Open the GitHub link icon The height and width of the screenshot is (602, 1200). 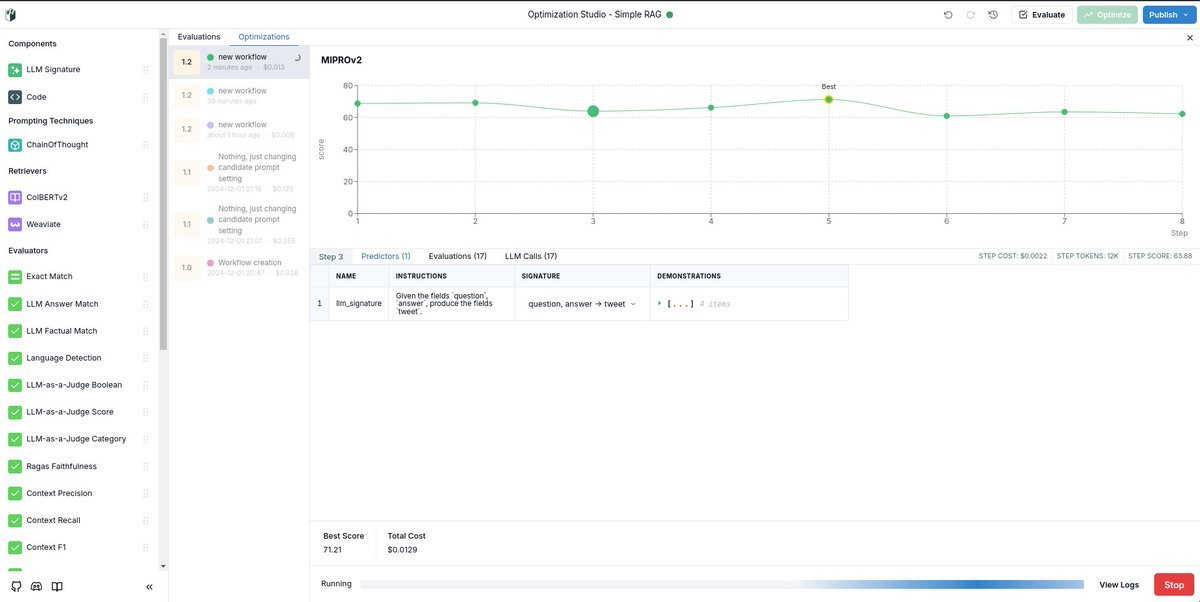16,586
